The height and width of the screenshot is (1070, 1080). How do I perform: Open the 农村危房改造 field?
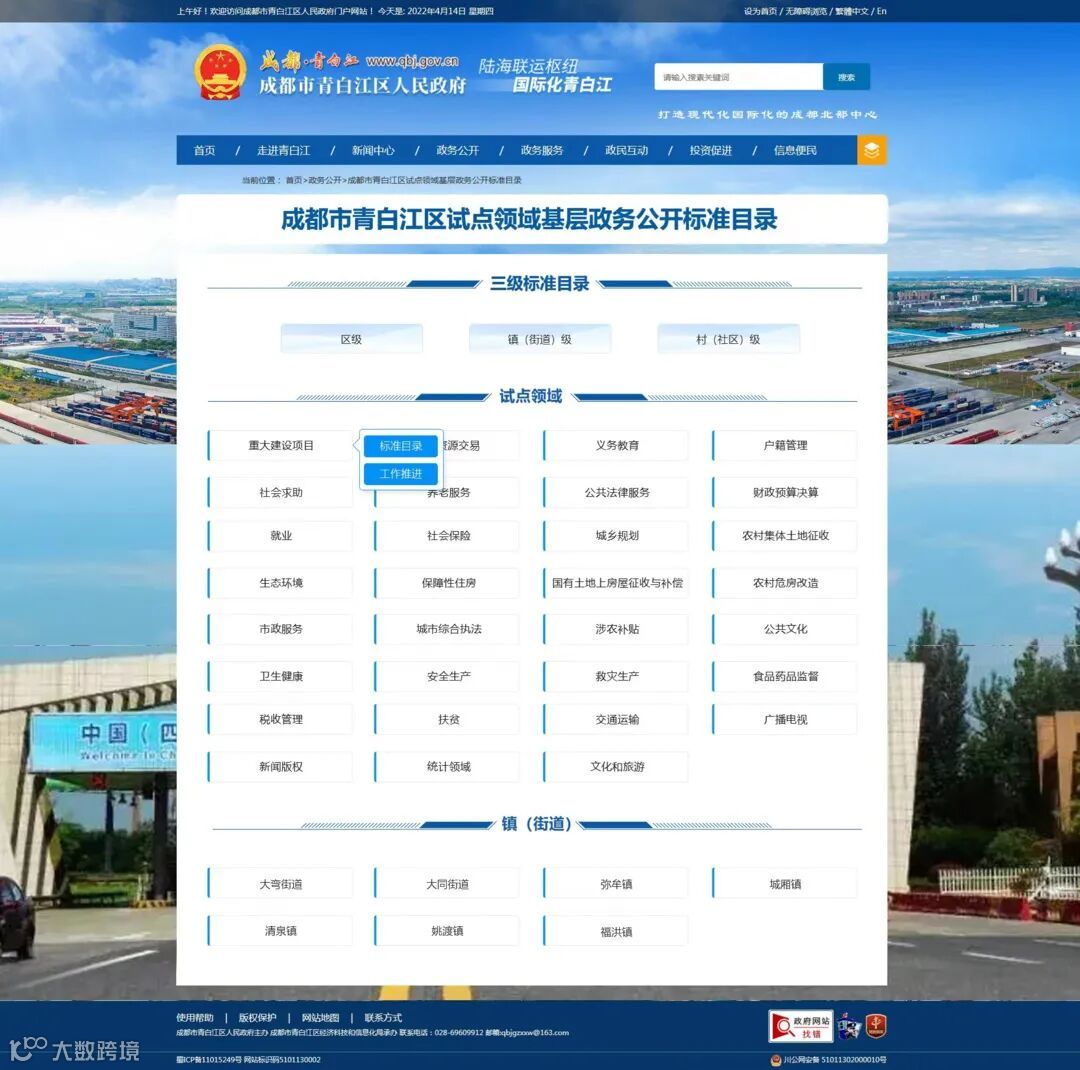pyautogui.click(x=785, y=583)
